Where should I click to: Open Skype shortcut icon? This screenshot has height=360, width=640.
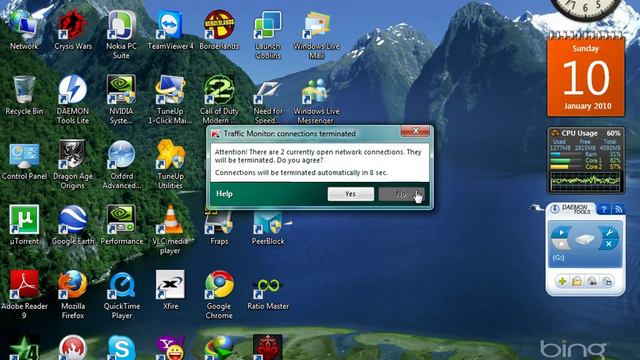coord(121,348)
